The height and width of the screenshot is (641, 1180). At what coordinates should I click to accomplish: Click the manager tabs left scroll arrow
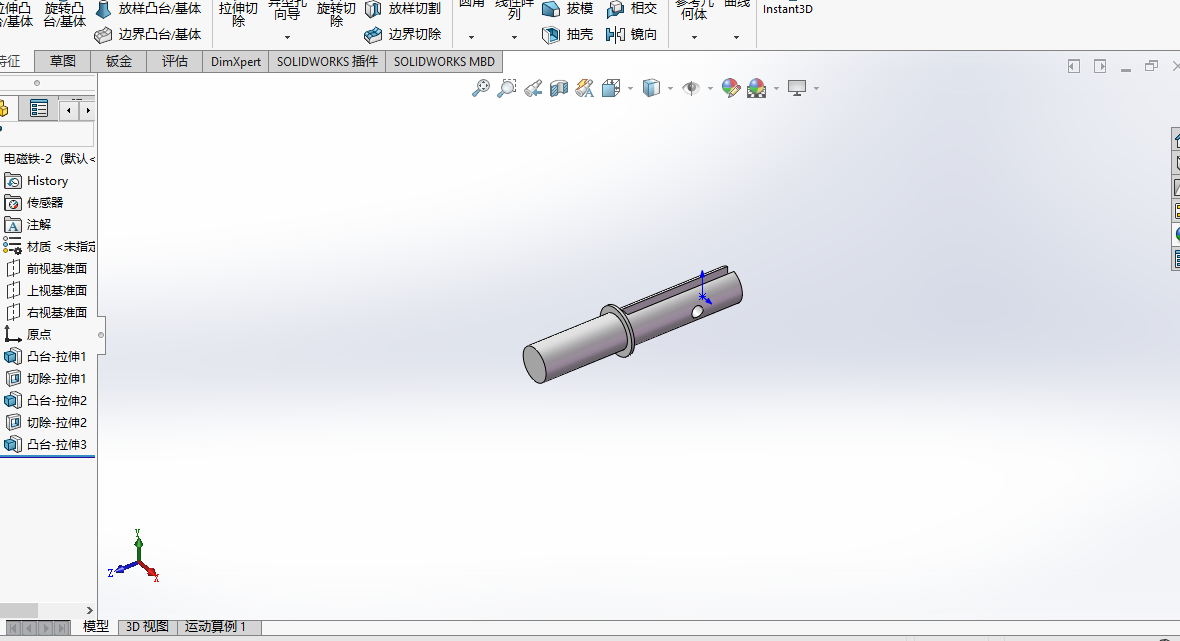pyautogui.click(x=68, y=111)
